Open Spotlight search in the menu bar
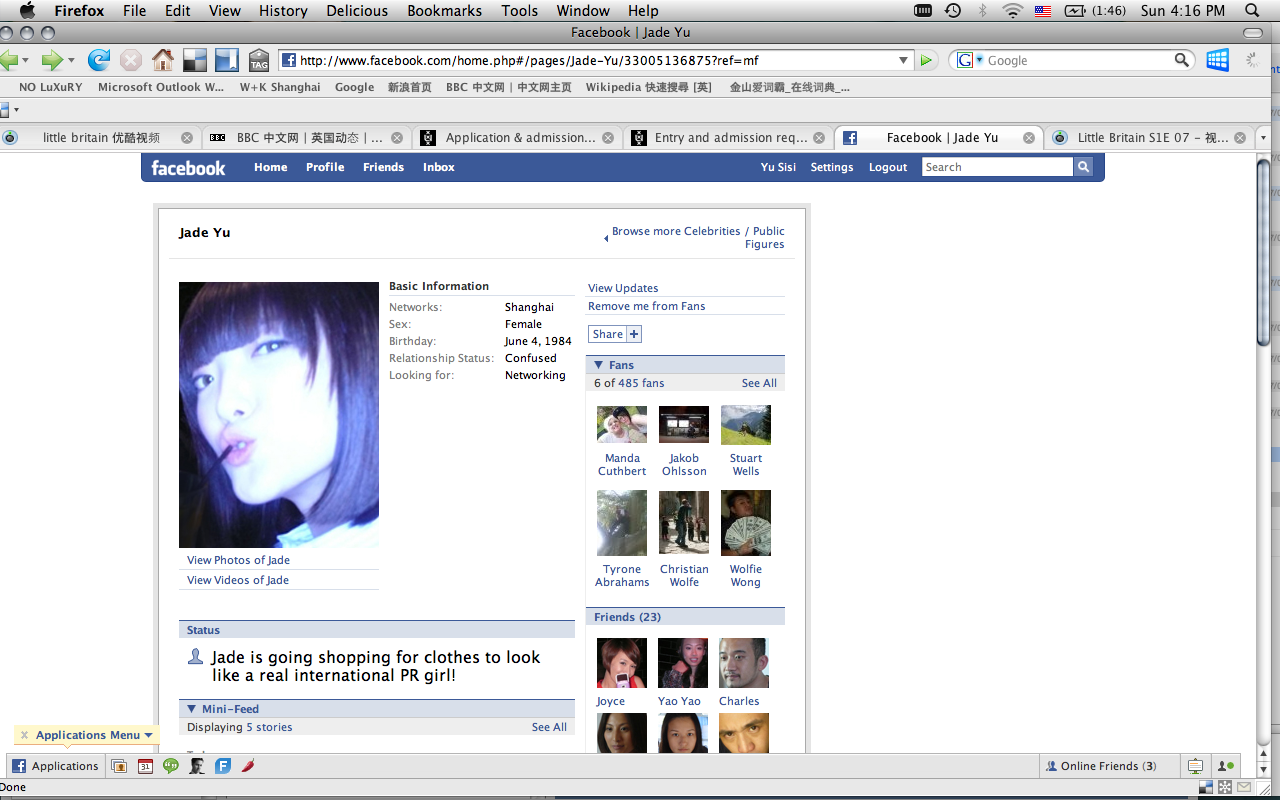Image resolution: width=1280 pixels, height=800 pixels. pyautogui.click(x=1252, y=11)
